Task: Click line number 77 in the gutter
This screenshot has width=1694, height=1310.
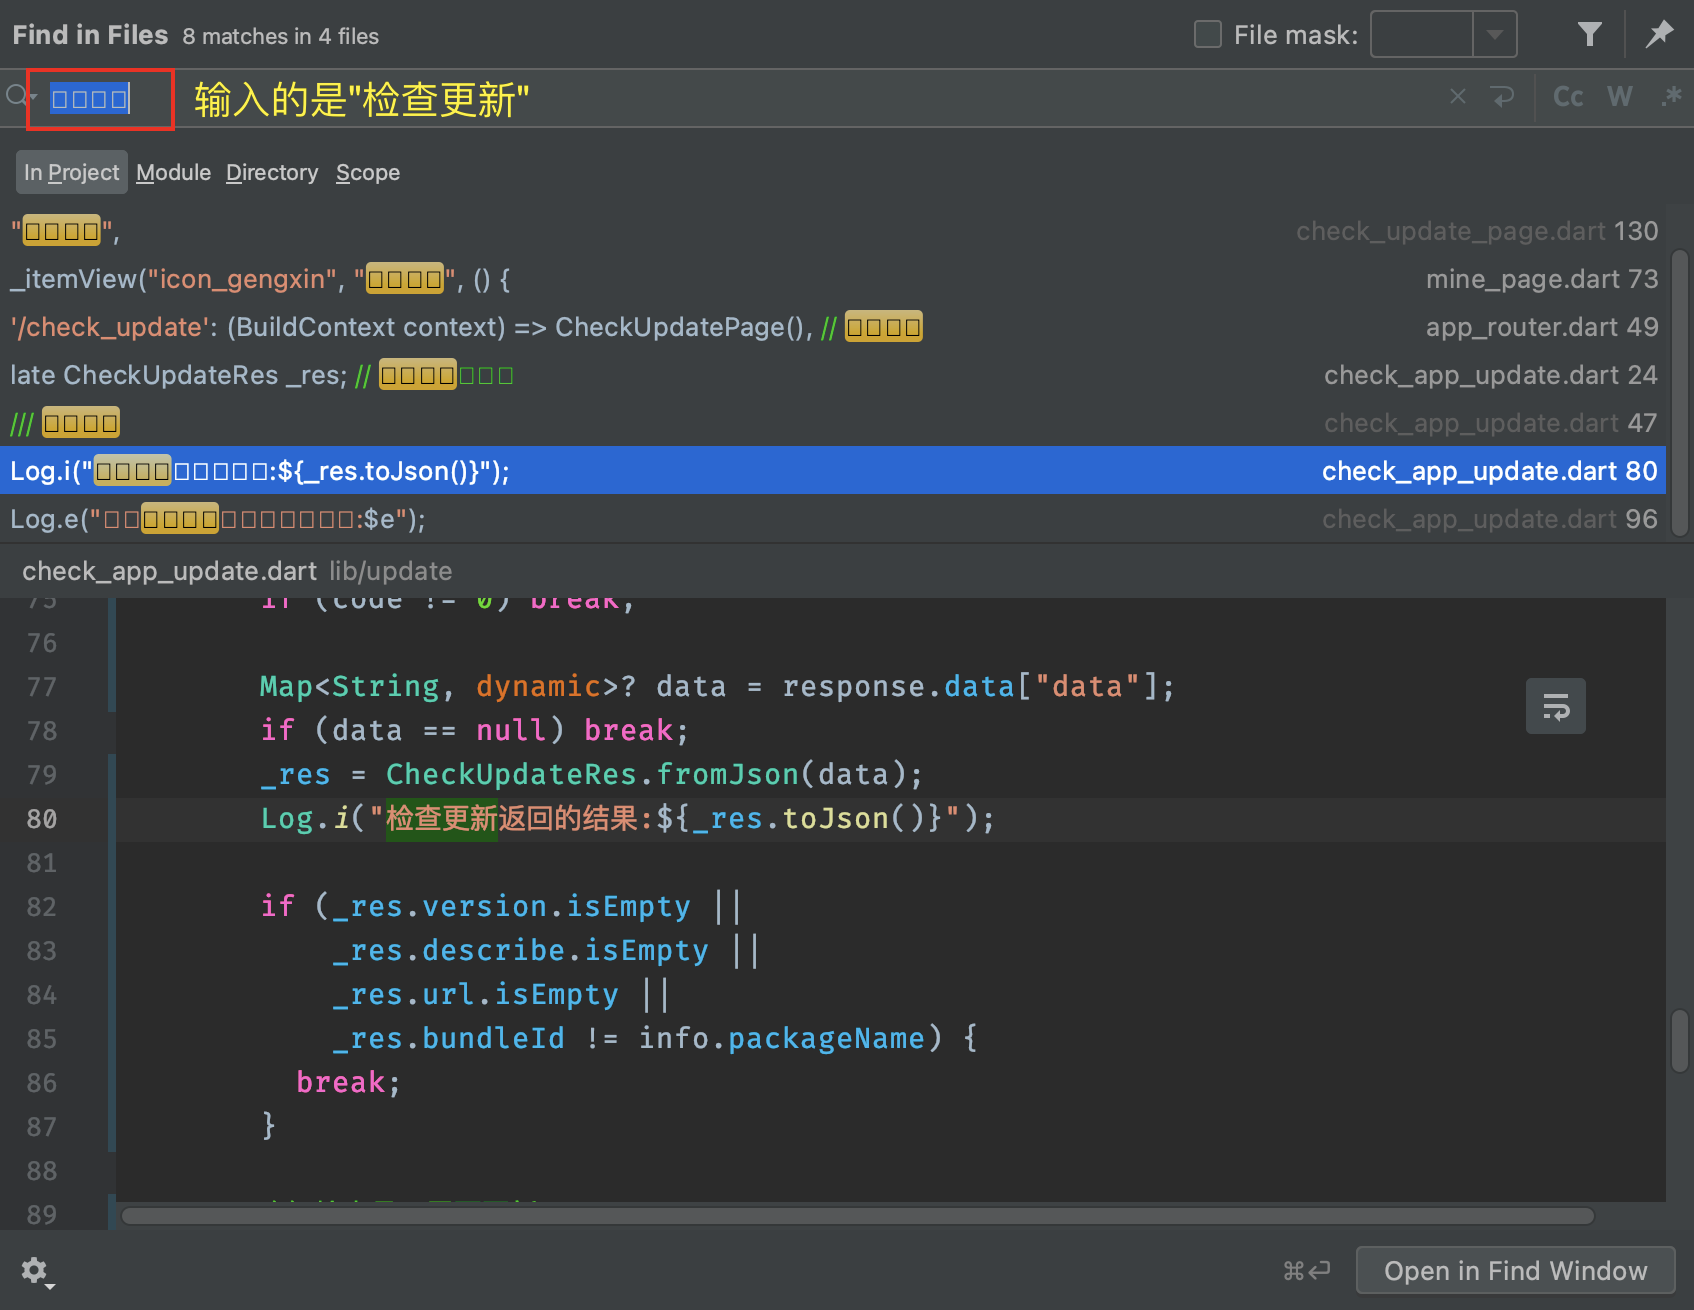Action: tap(42, 687)
